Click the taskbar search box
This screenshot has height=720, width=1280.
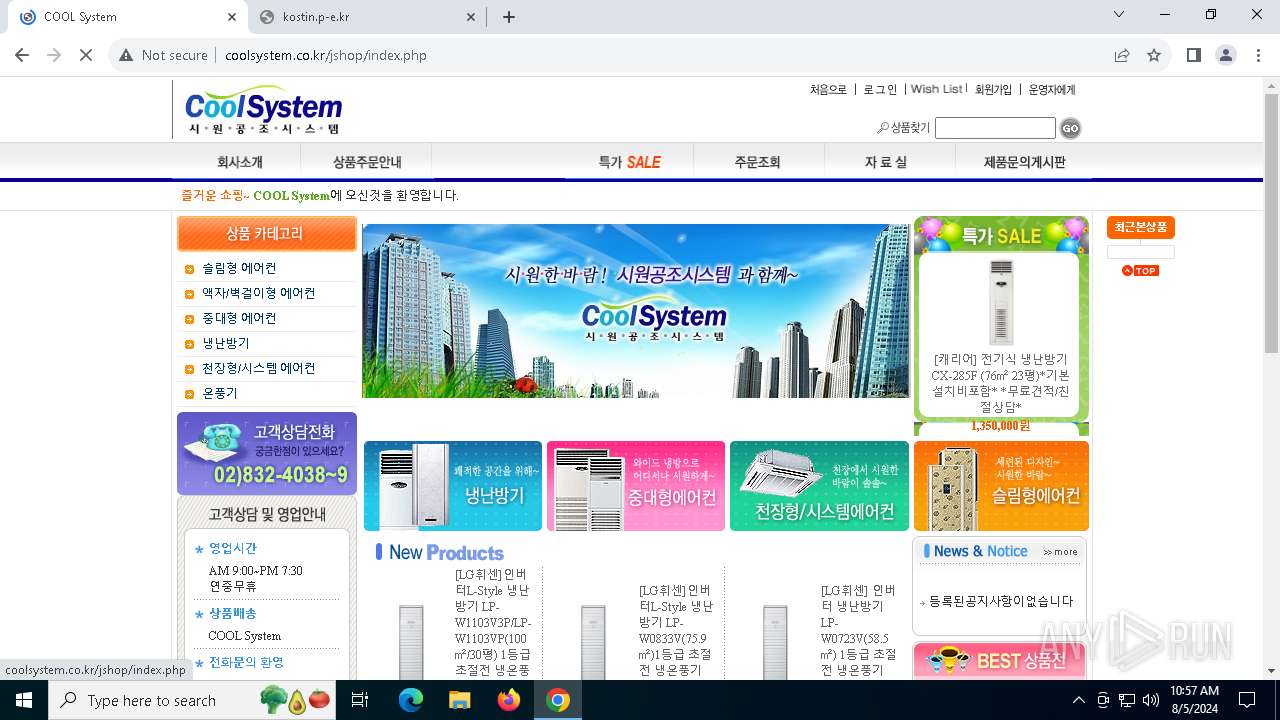(193, 700)
